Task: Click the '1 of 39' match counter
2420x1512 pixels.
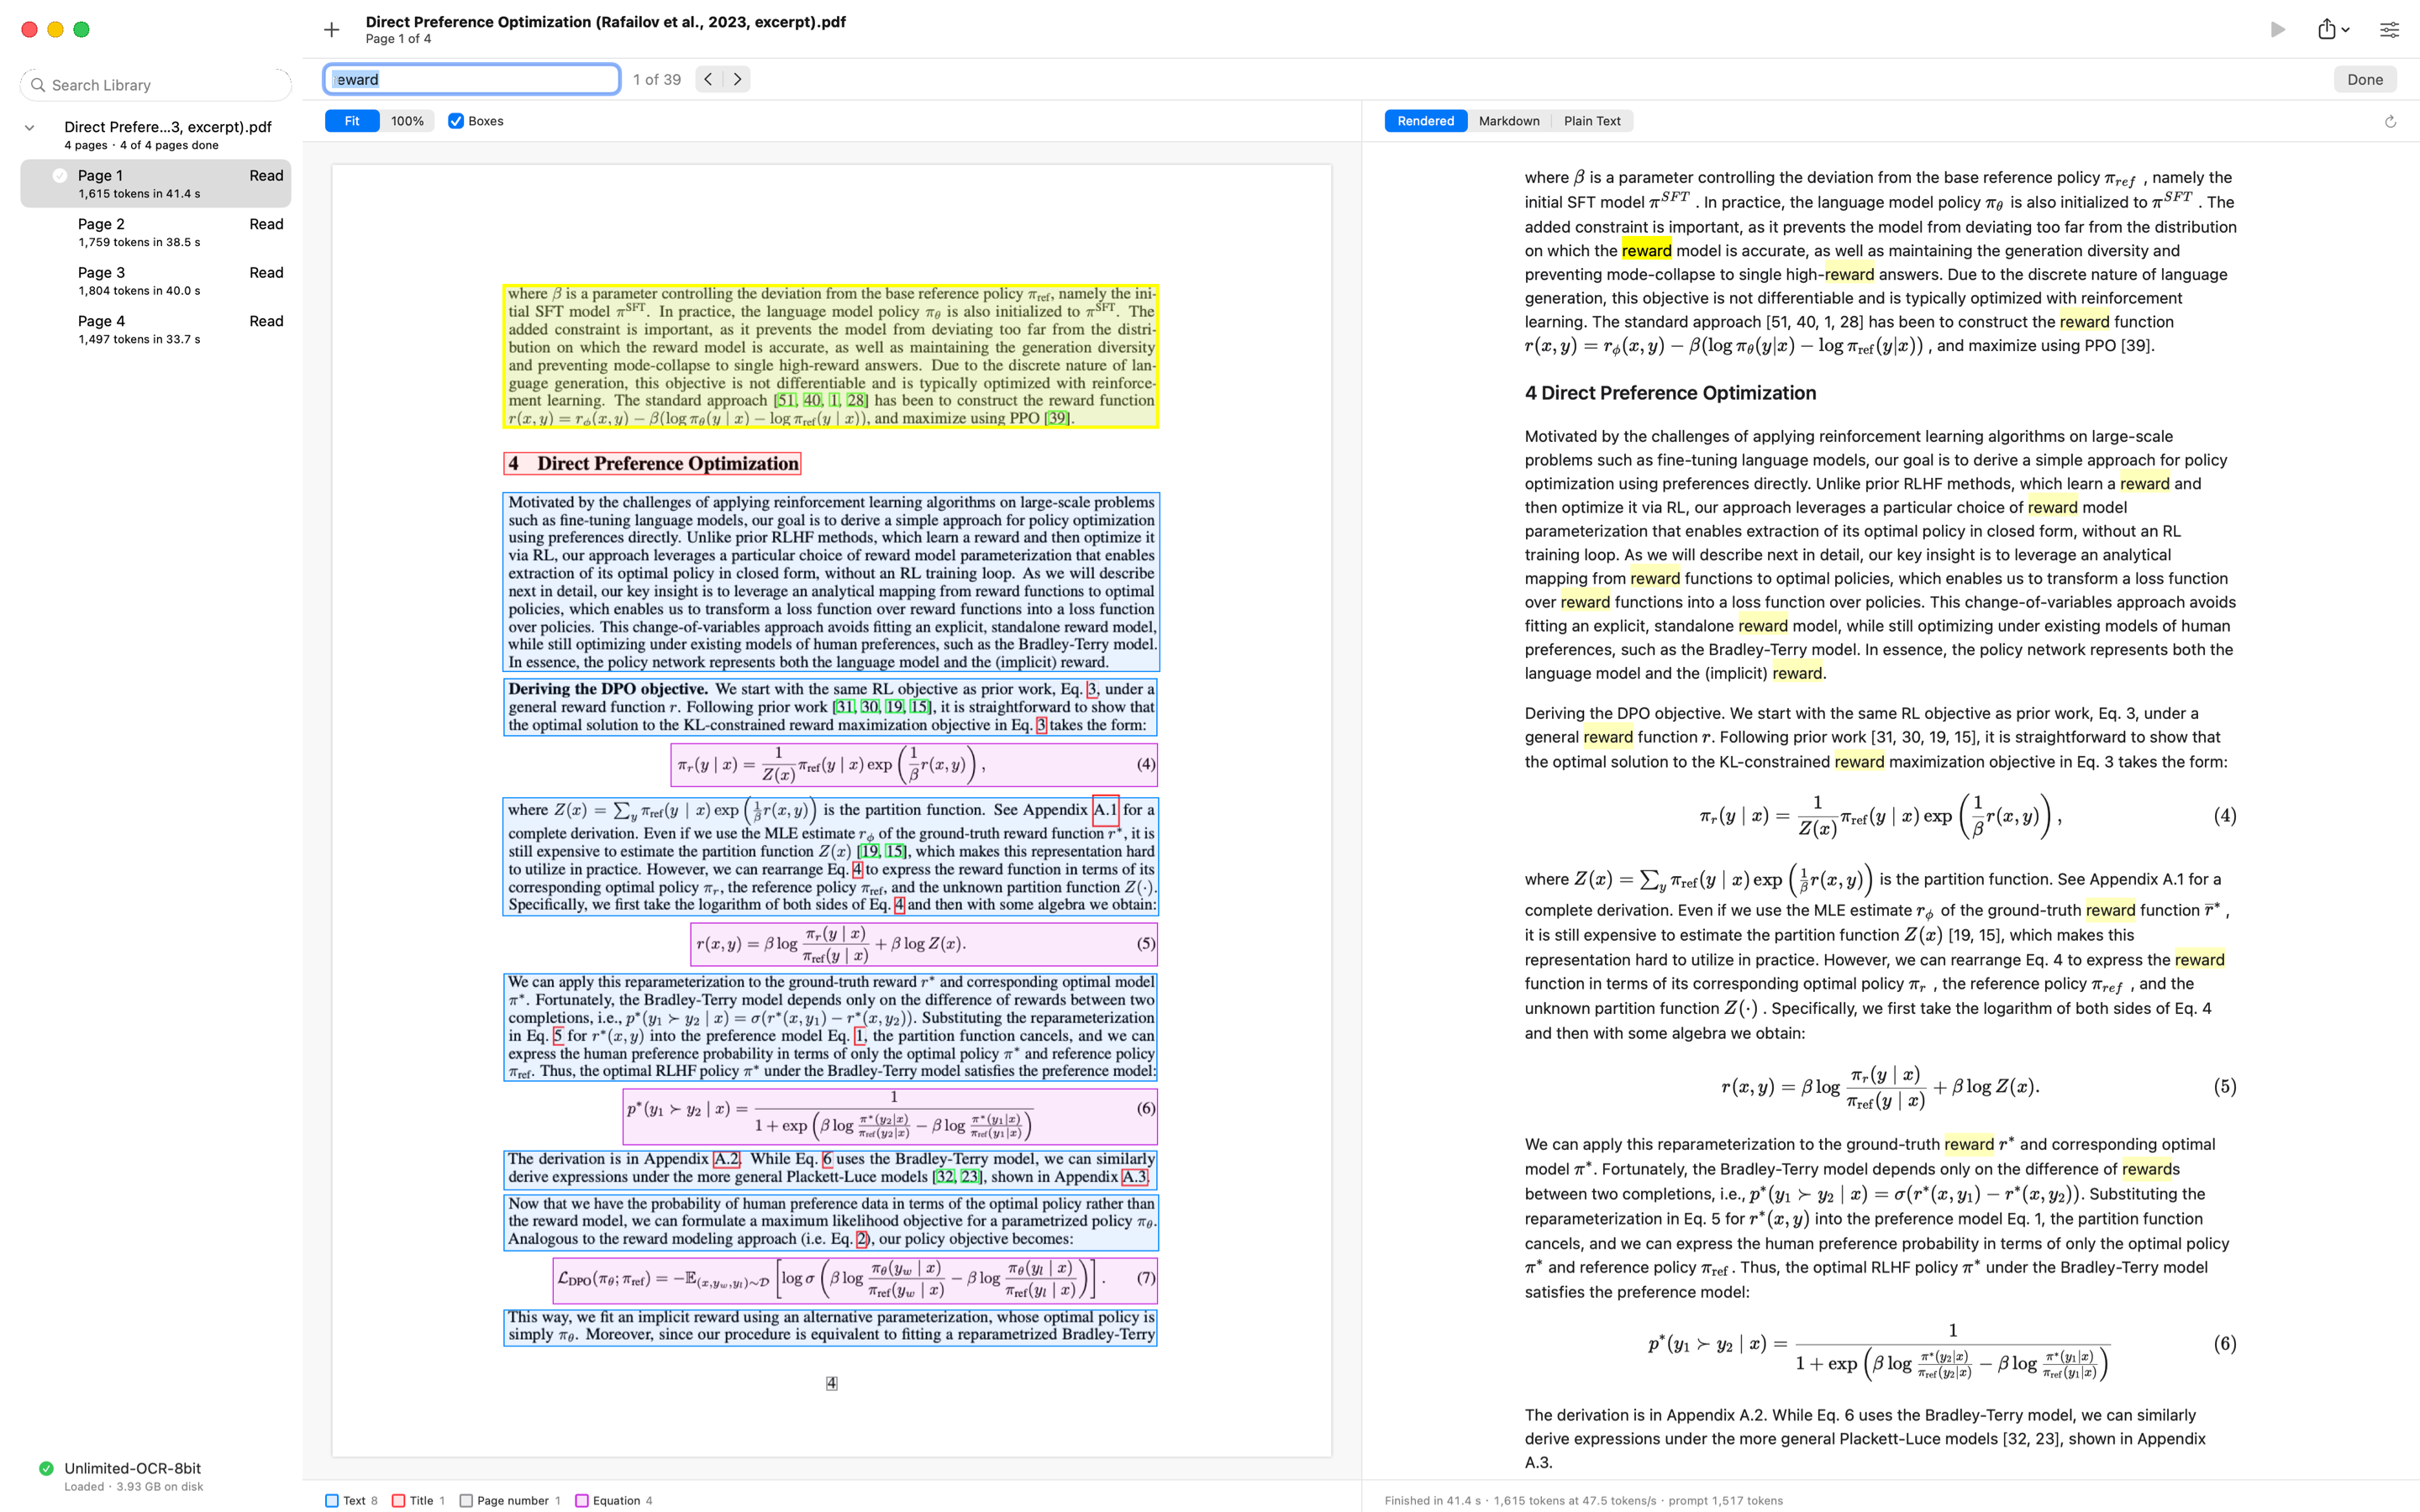Action: point(656,79)
